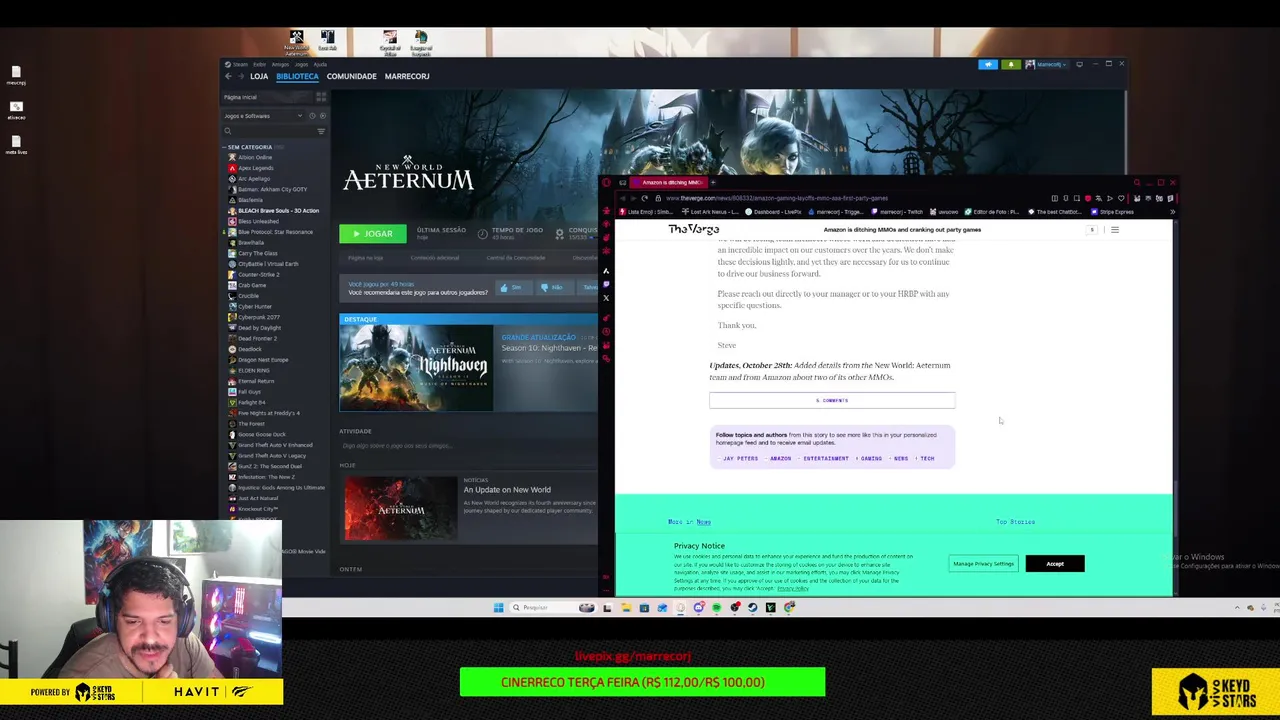
Task: Open the COMUNIDADE tab in Steam
Action: 351,76
